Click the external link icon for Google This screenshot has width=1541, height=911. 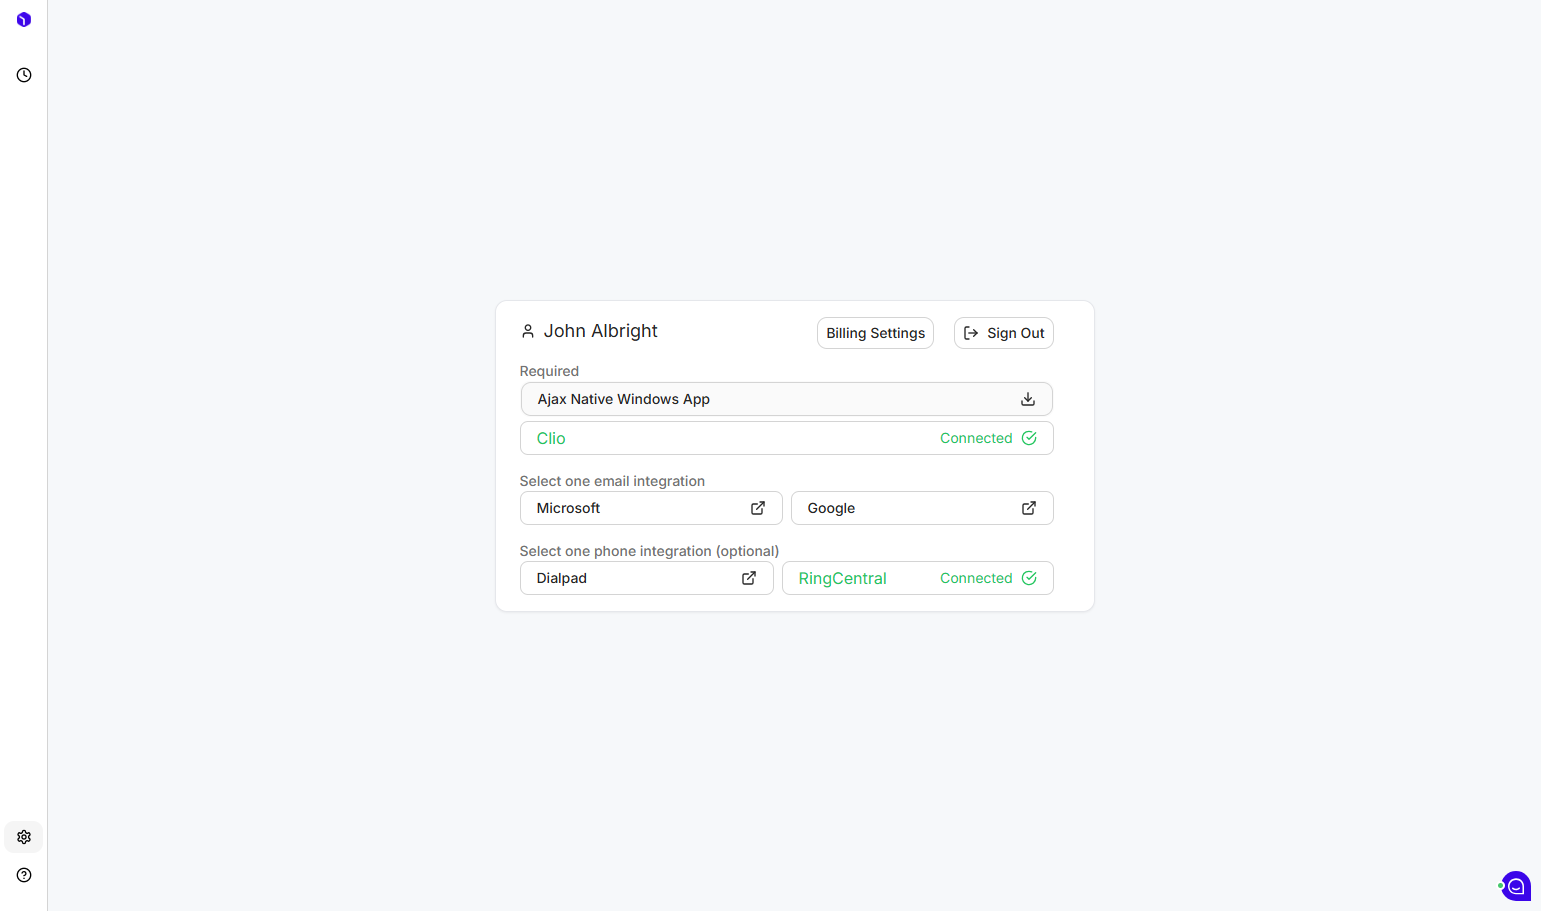[1029, 508]
